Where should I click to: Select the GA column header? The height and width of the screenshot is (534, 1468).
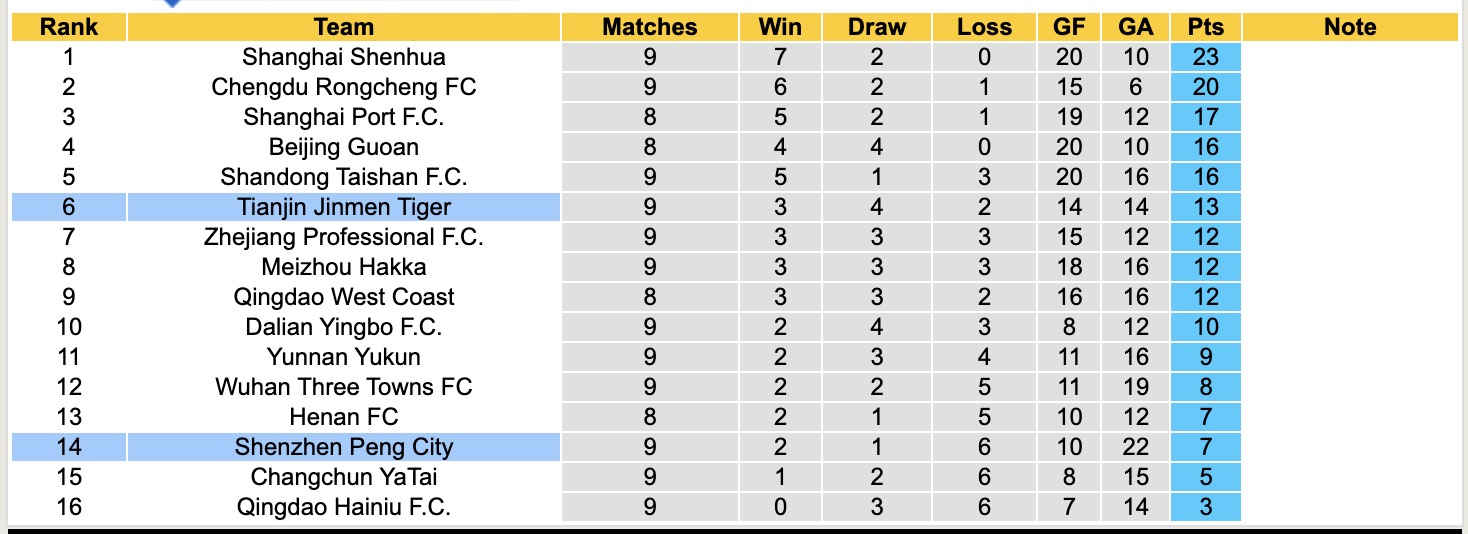point(1136,27)
